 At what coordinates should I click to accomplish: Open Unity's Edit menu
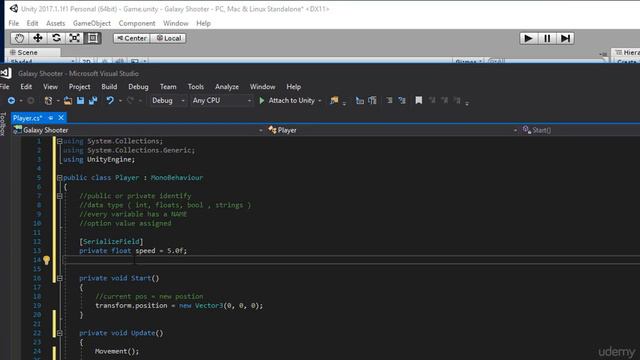[x=32, y=23]
